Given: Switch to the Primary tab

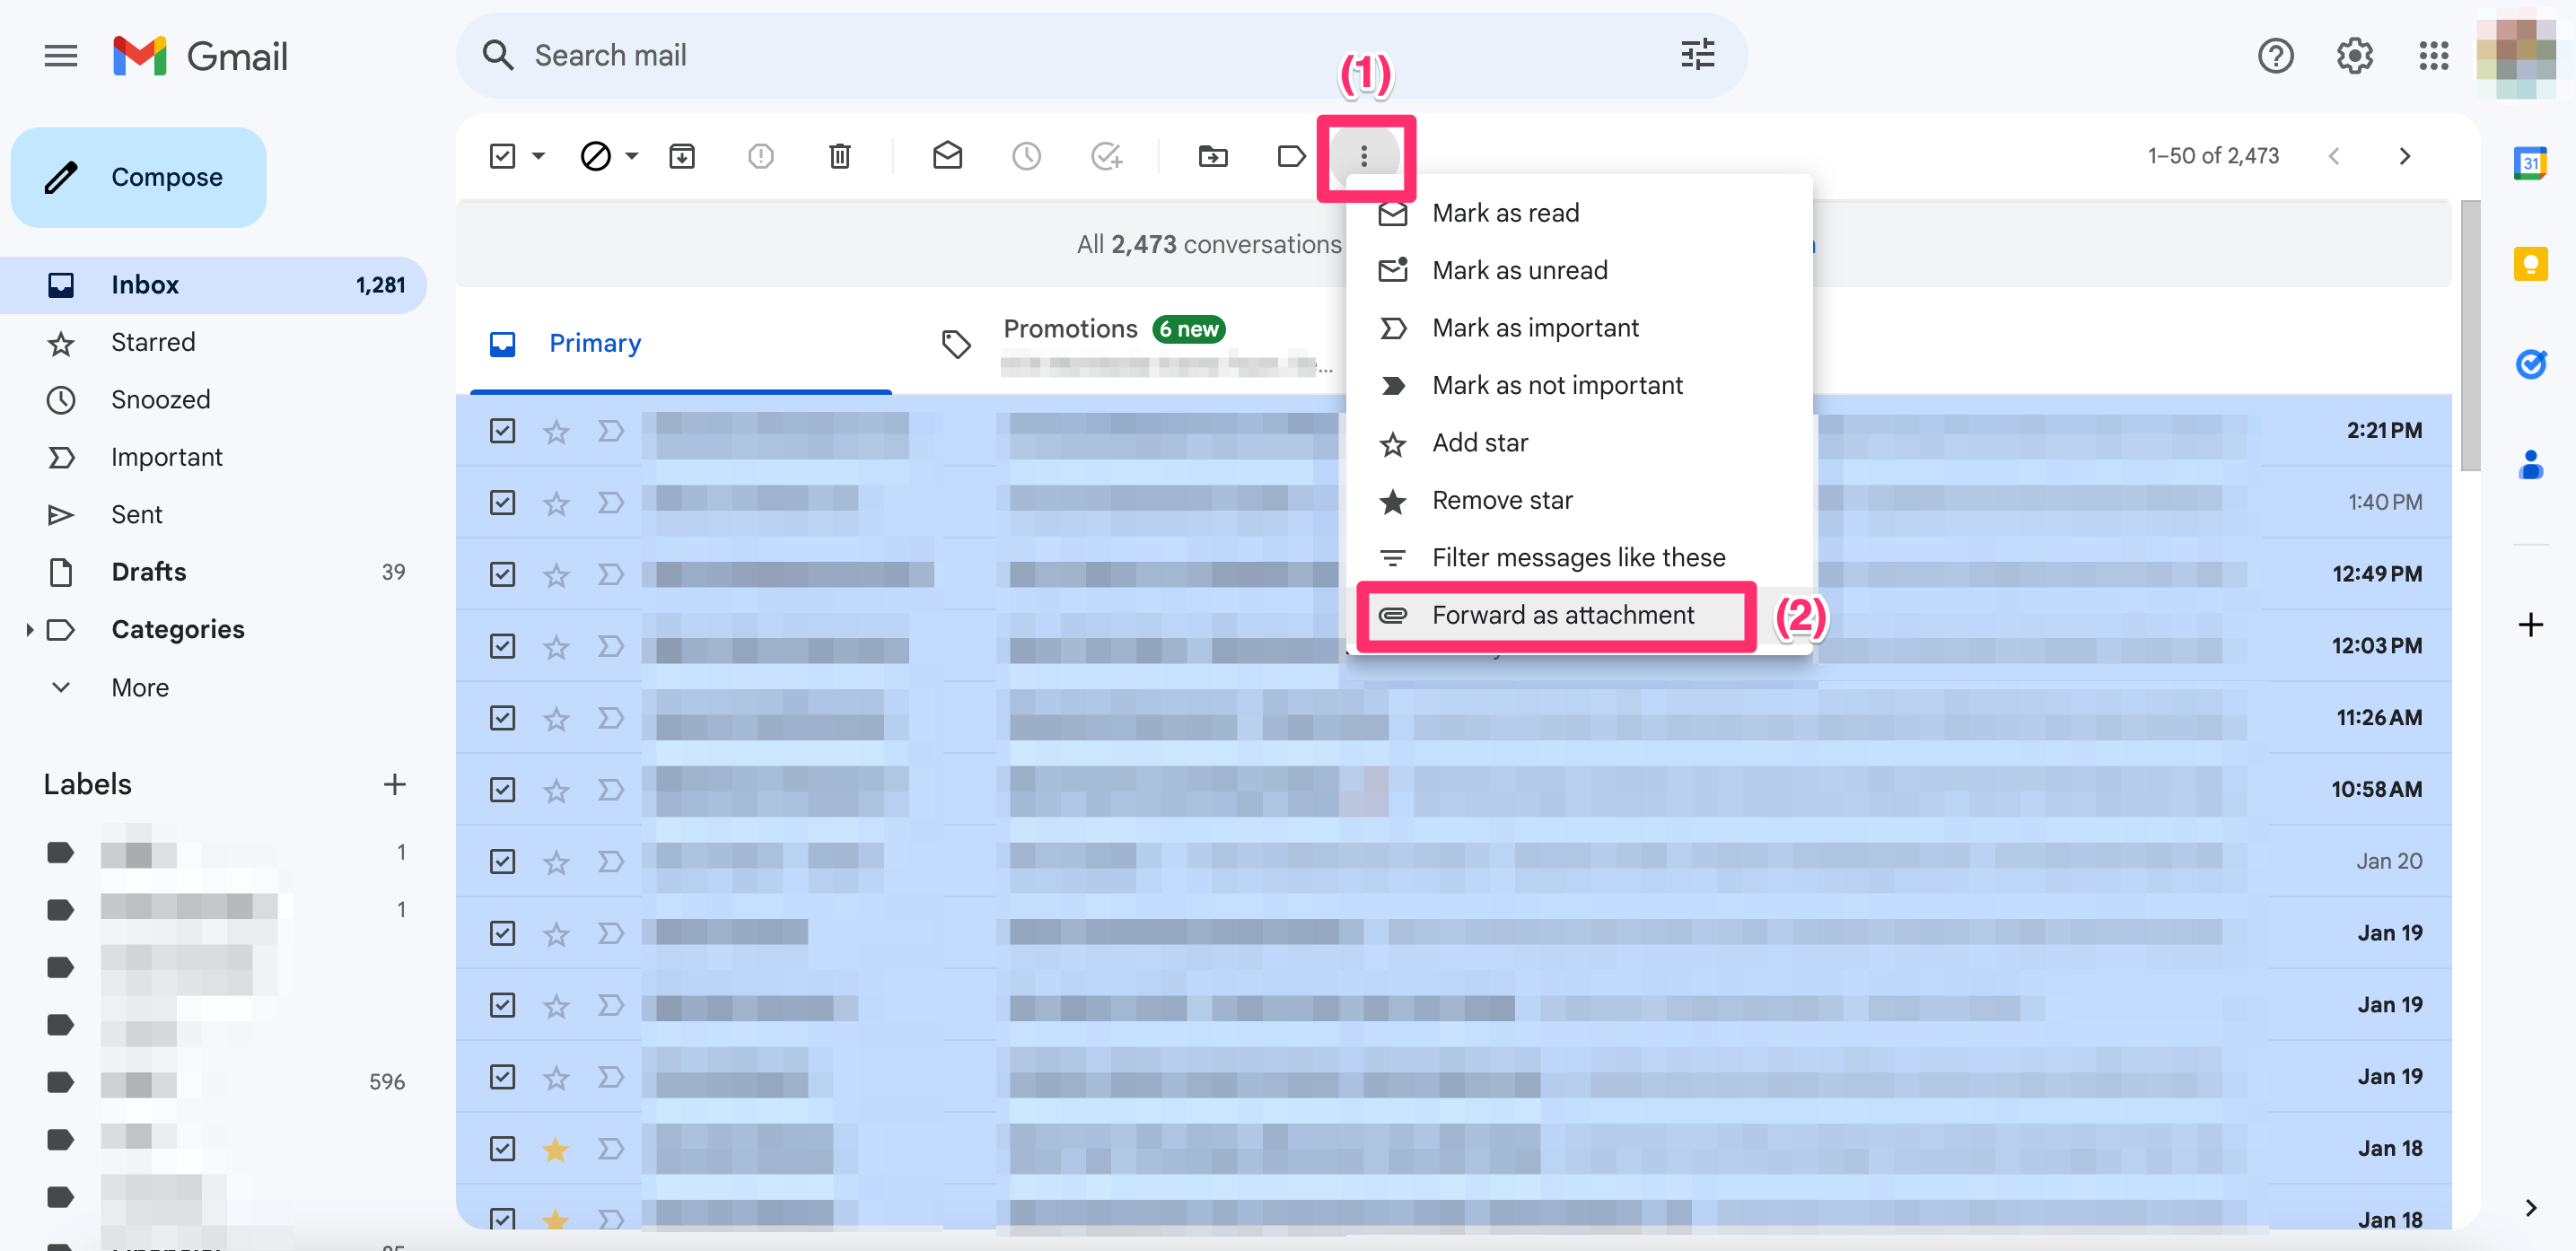Looking at the screenshot, I should [680, 344].
